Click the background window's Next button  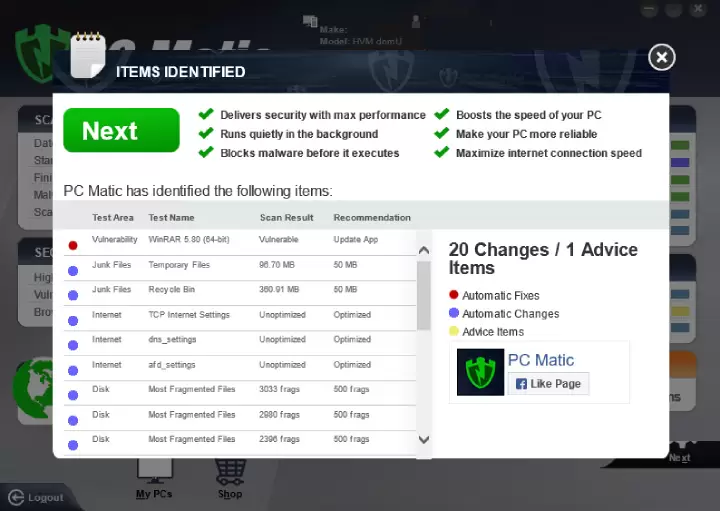pyautogui.click(x=680, y=457)
